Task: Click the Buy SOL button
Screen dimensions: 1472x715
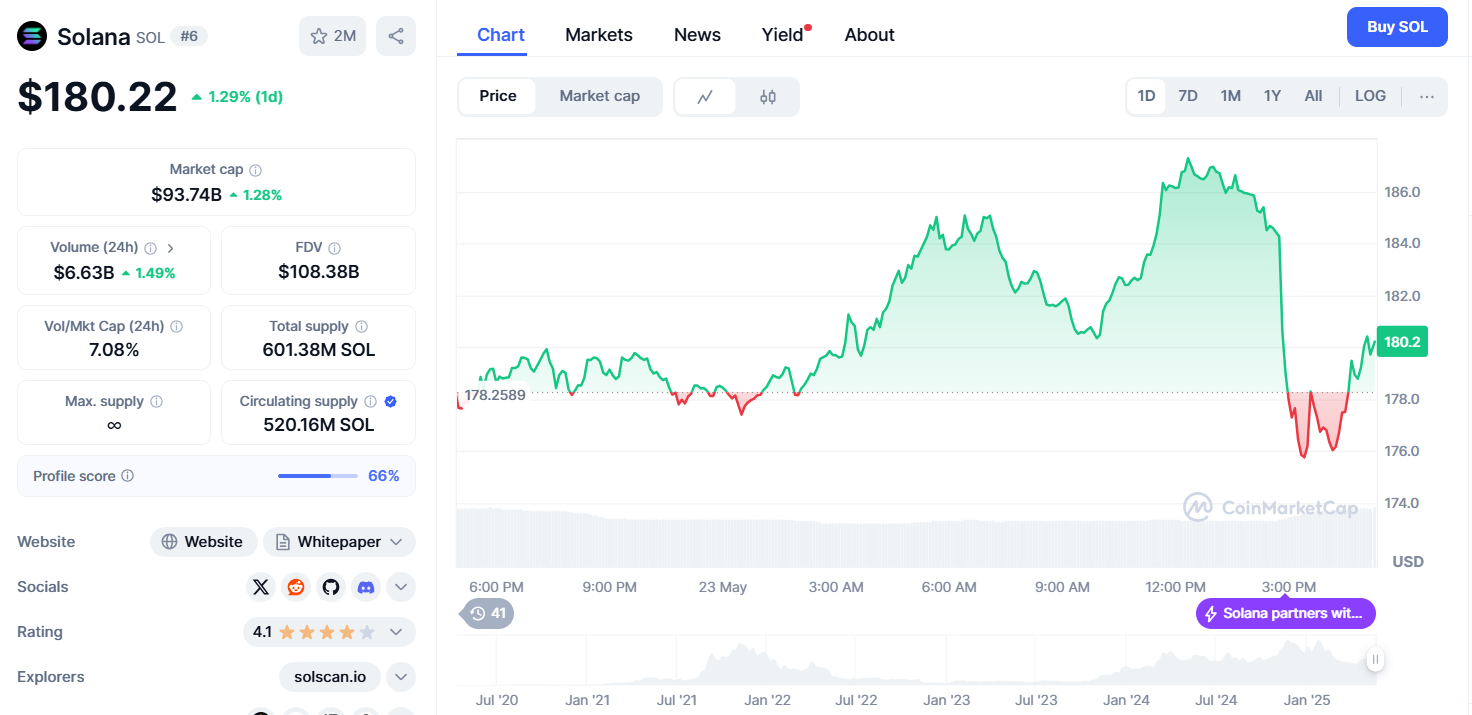Action: pyautogui.click(x=1397, y=27)
